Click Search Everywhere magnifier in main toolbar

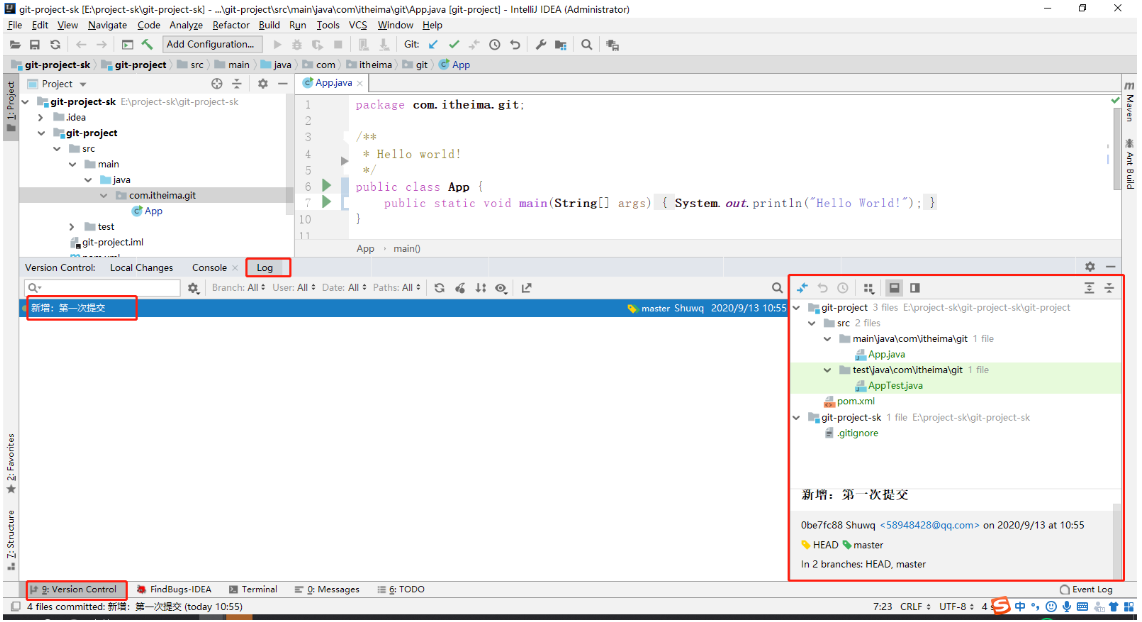tap(586, 44)
